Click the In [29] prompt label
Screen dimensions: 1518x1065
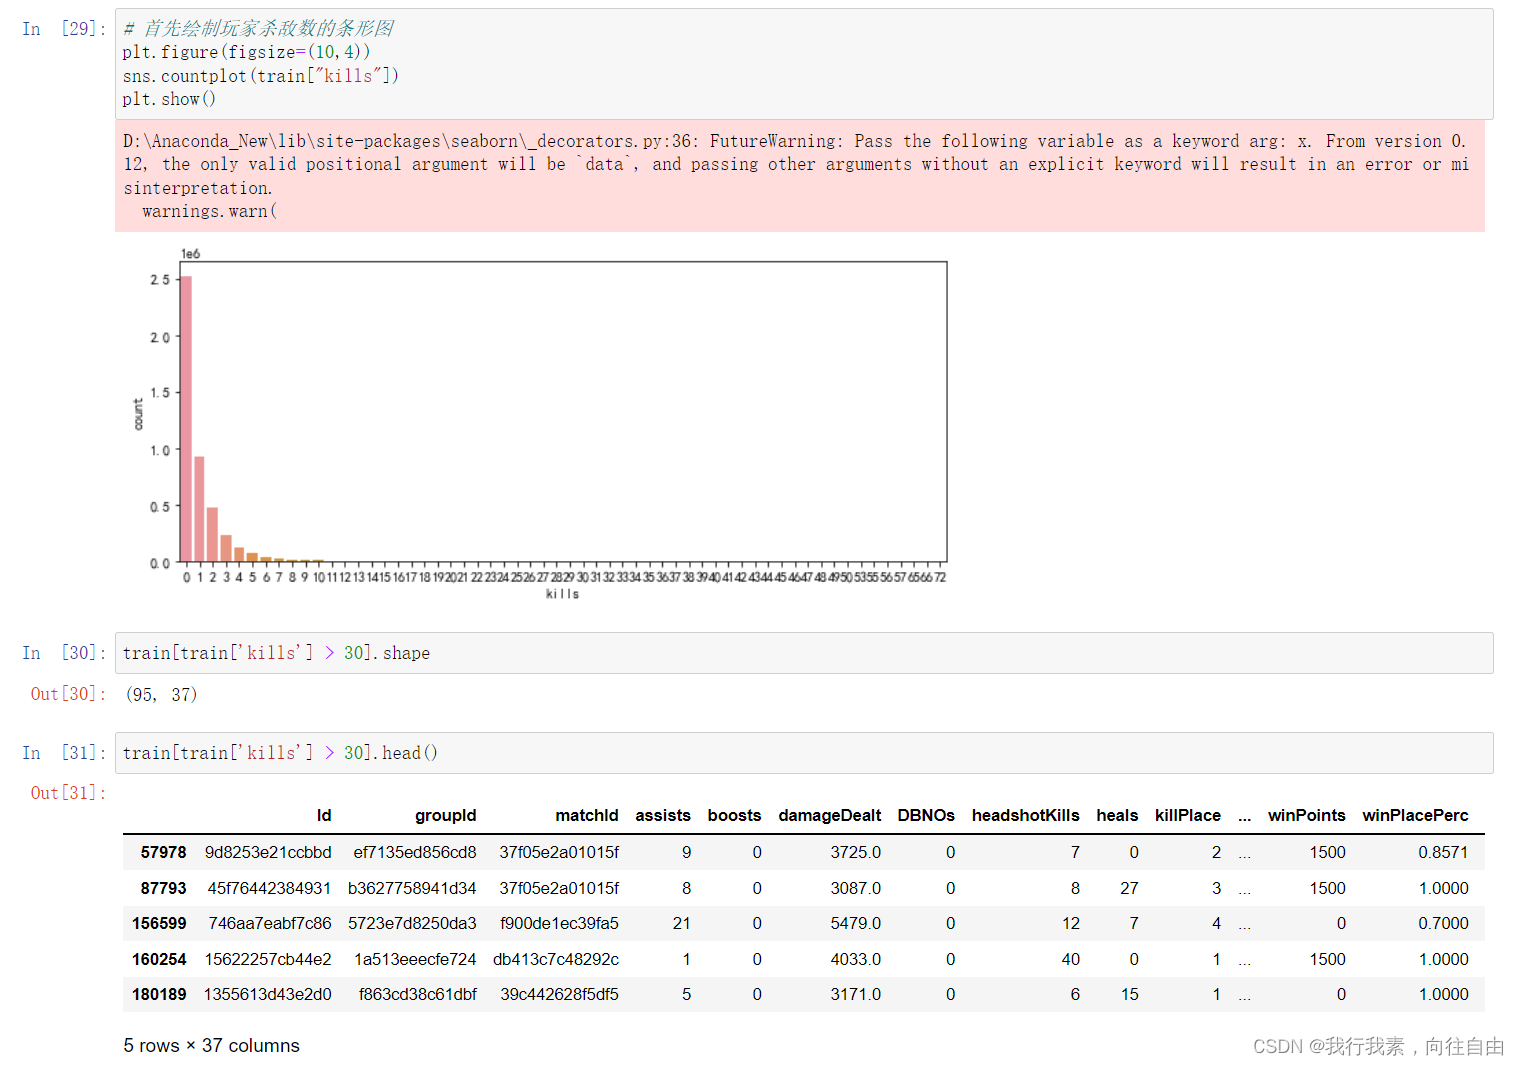tap(64, 29)
